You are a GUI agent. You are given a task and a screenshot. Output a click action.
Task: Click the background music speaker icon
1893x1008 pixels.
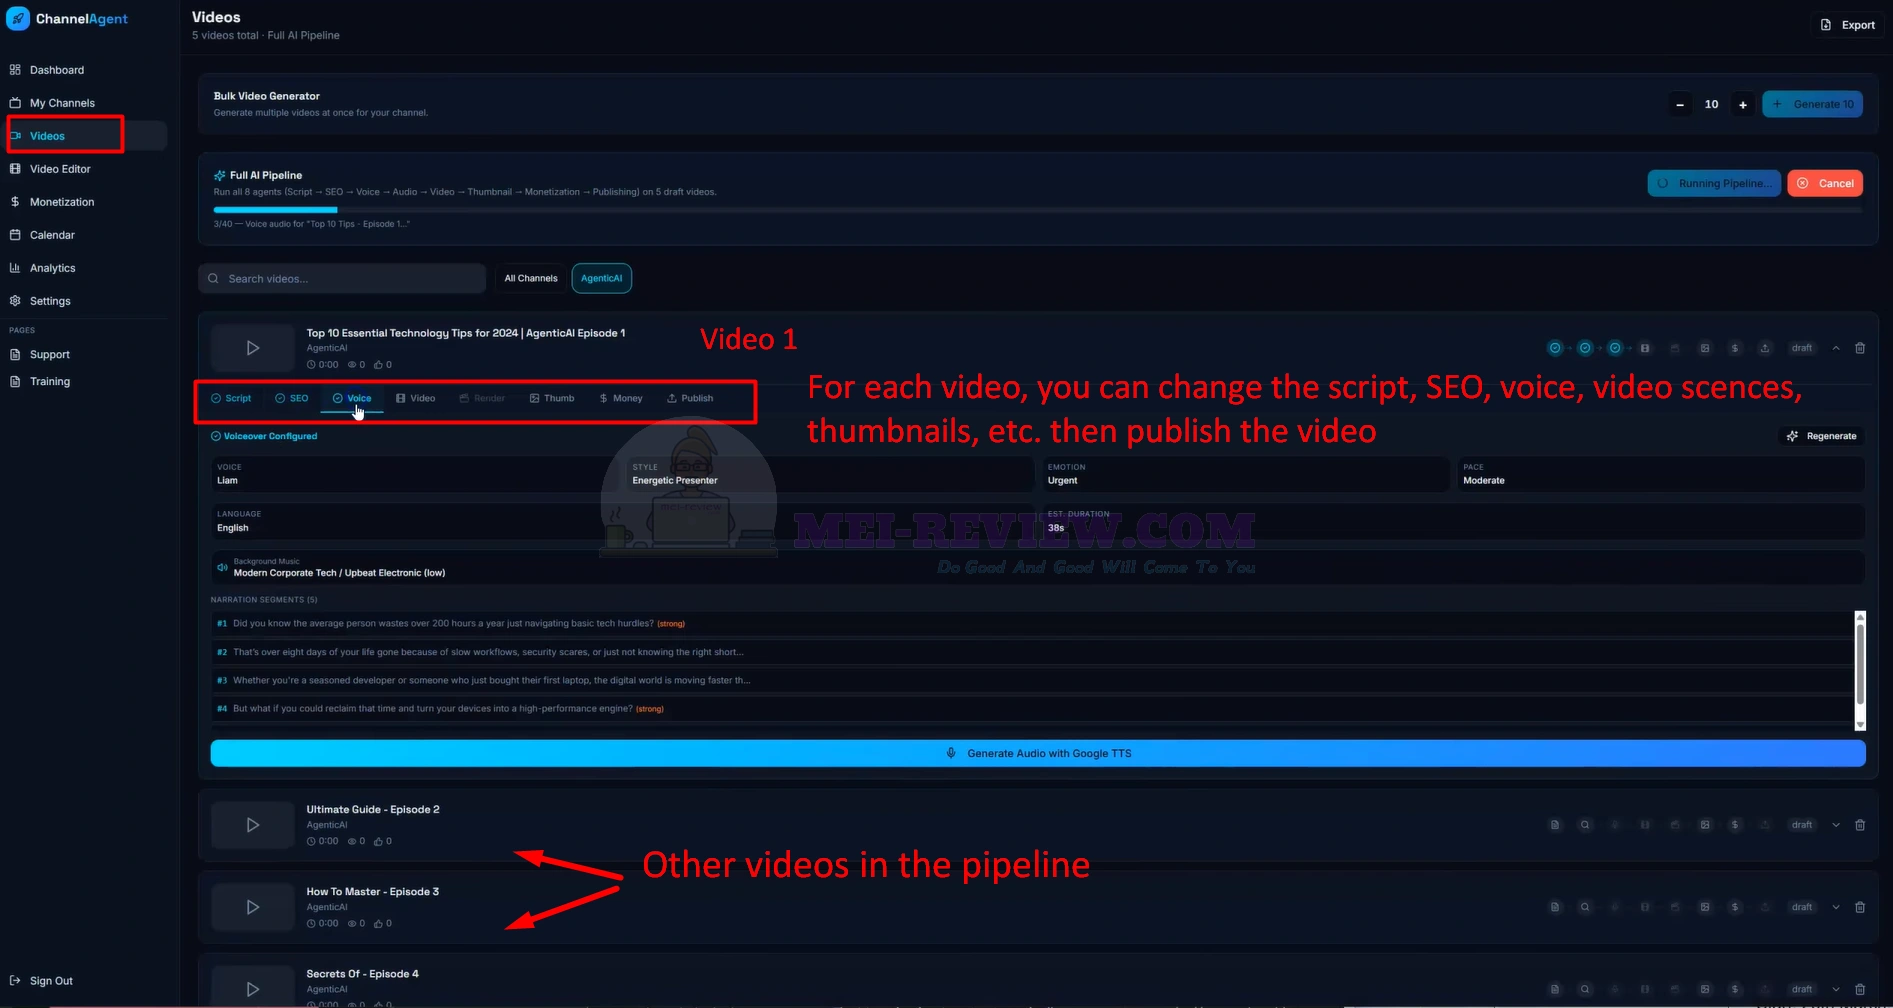(x=222, y=567)
